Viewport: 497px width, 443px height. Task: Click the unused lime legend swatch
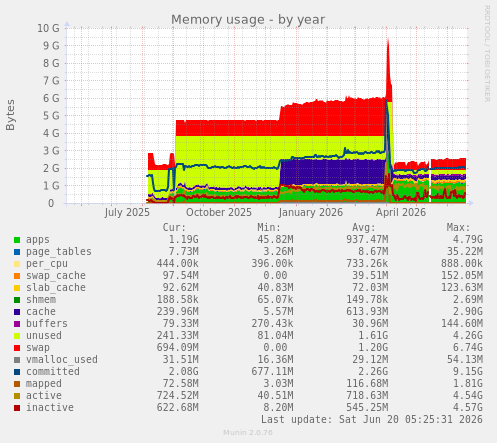click(17, 336)
